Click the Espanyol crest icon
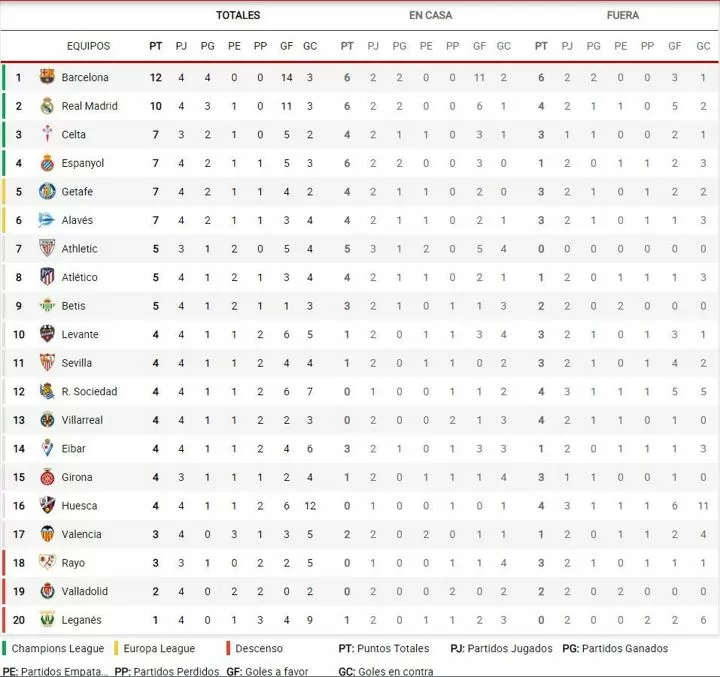Image resolution: width=720 pixels, height=677 pixels. pyautogui.click(x=47, y=163)
